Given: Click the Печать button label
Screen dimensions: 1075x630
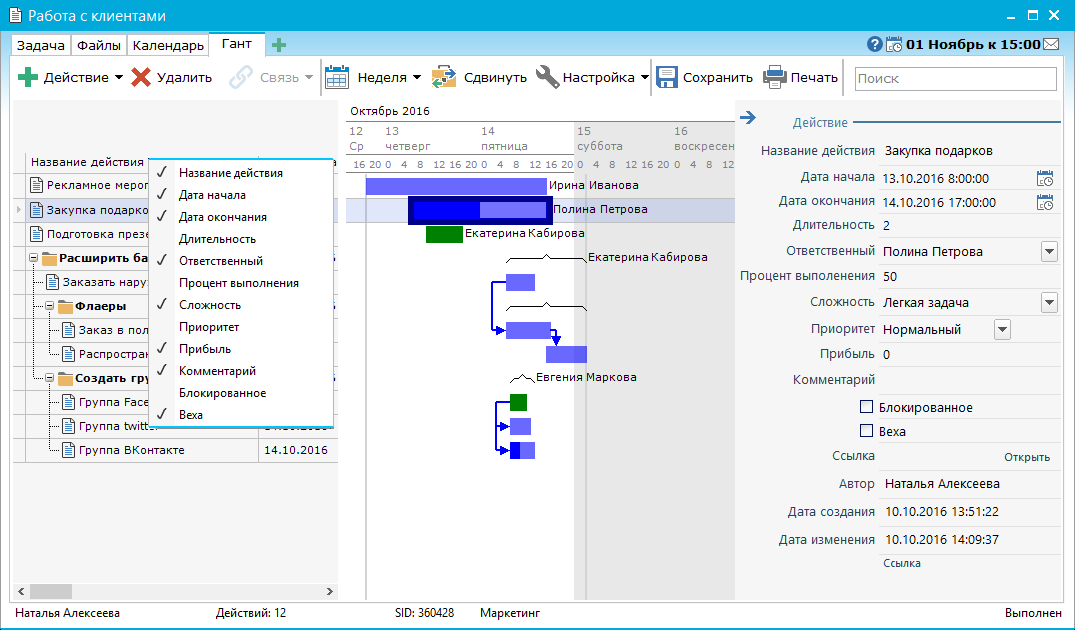Looking at the screenshot, I should 814,77.
